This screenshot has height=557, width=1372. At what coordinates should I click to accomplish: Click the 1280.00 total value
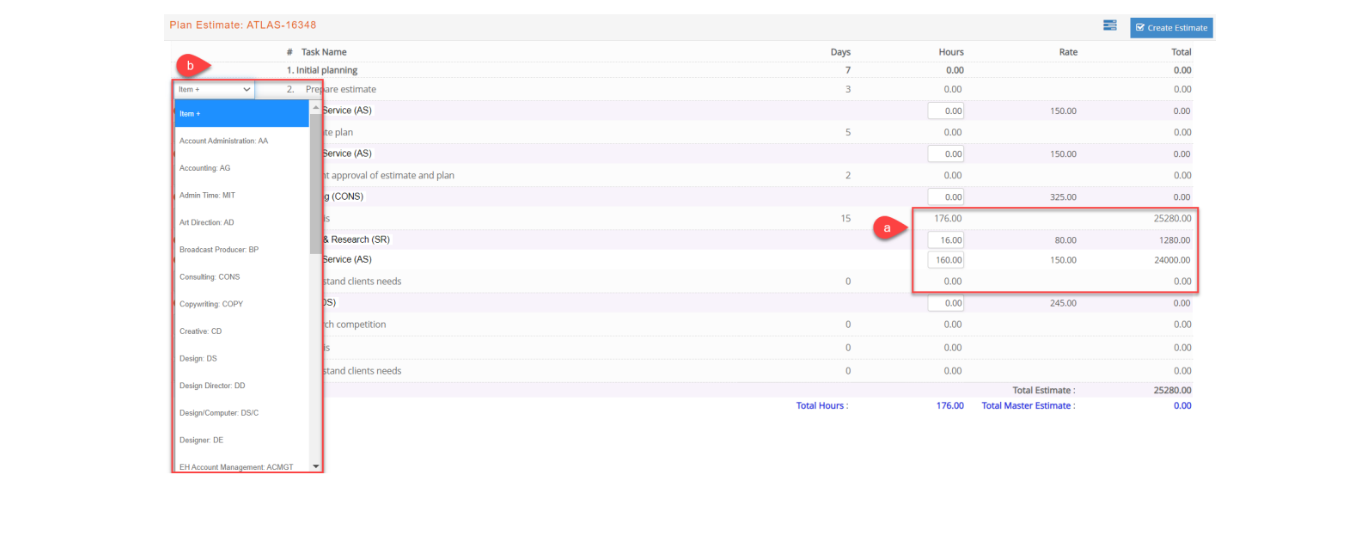(x=1174, y=240)
